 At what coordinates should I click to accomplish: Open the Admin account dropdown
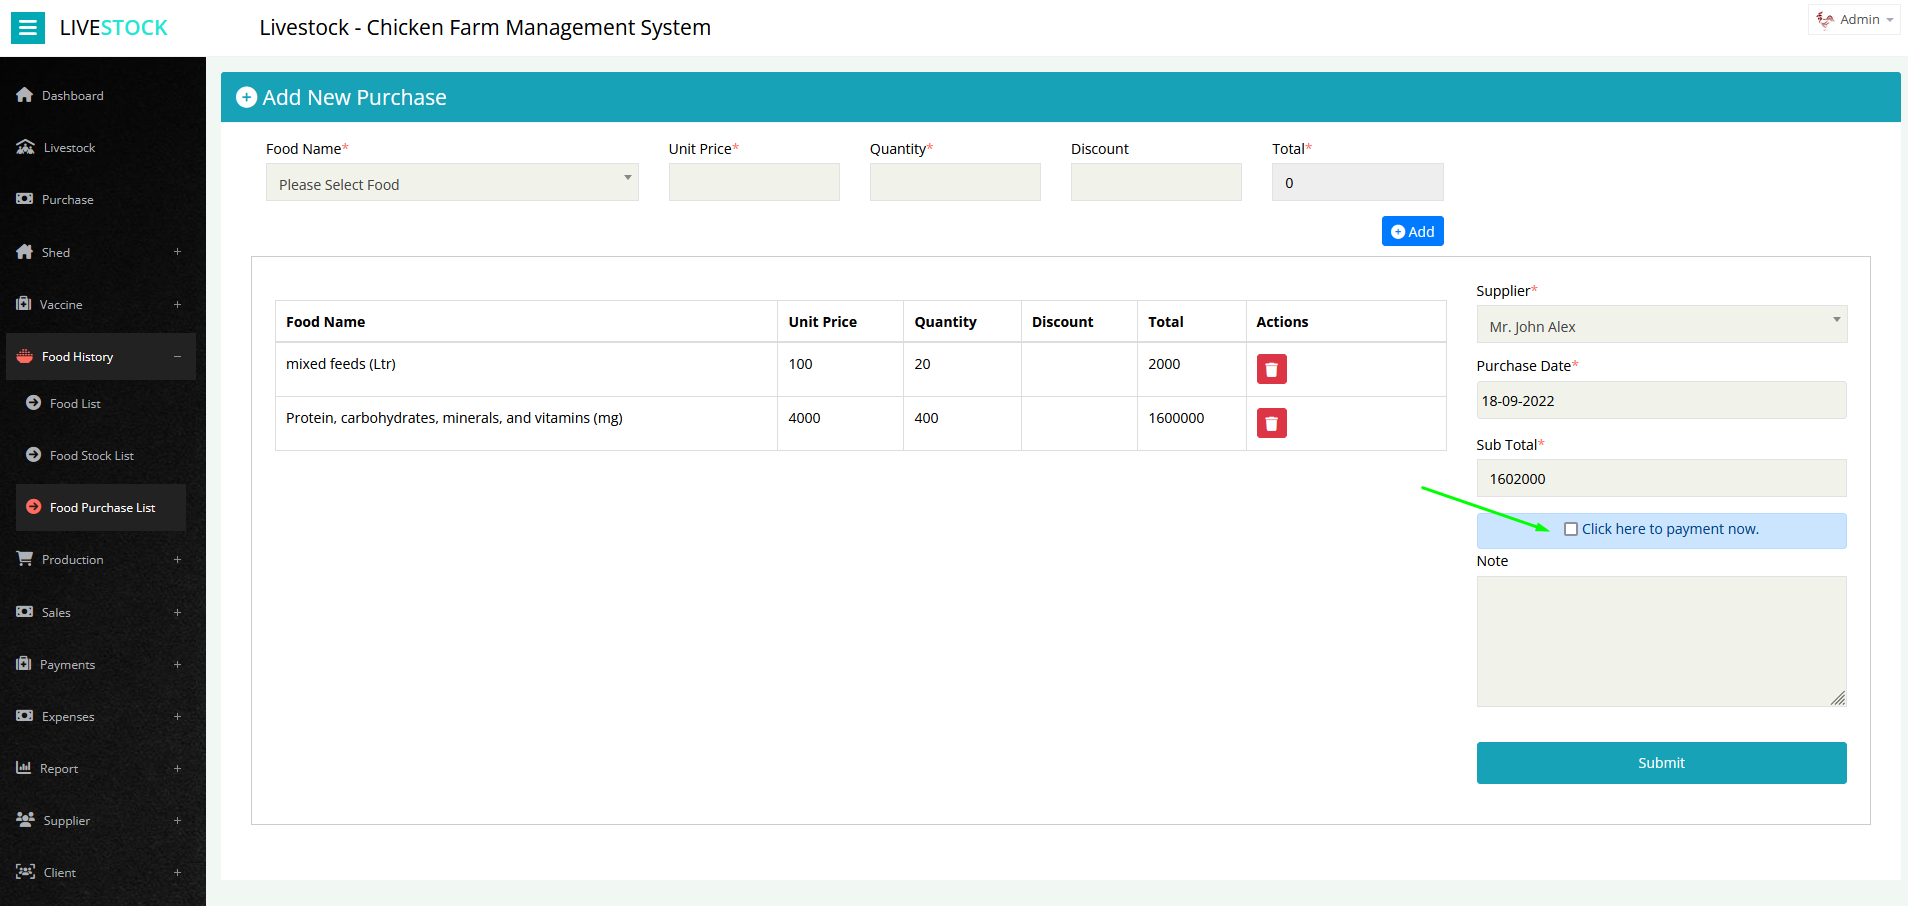coord(1852,19)
